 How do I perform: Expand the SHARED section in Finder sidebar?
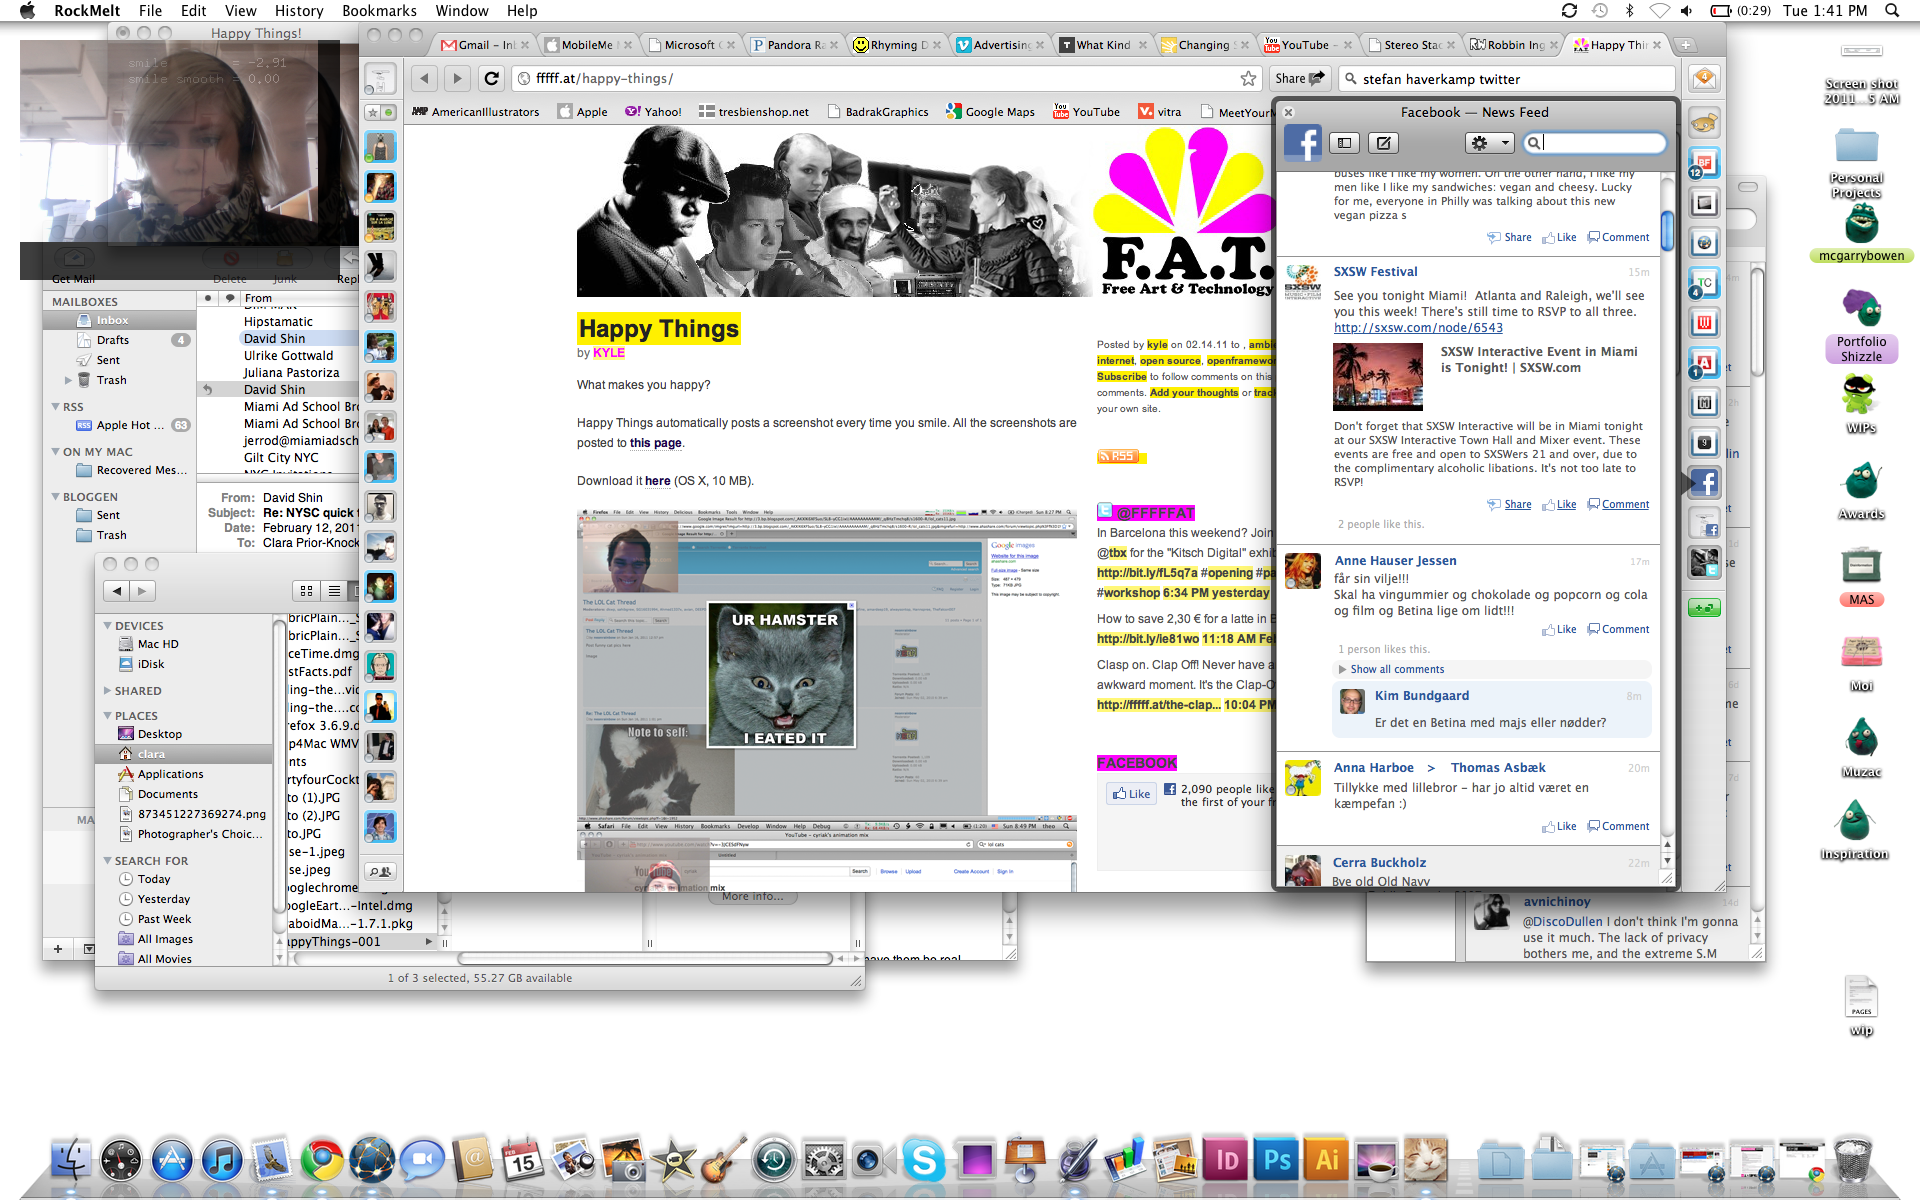pos(108,691)
